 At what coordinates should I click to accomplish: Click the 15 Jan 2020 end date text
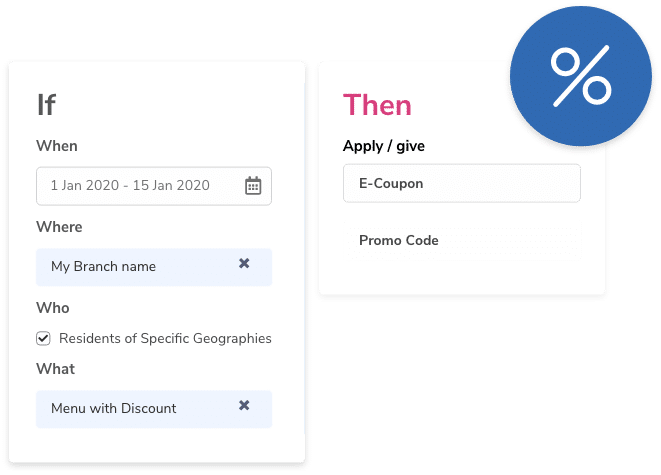click(x=176, y=185)
